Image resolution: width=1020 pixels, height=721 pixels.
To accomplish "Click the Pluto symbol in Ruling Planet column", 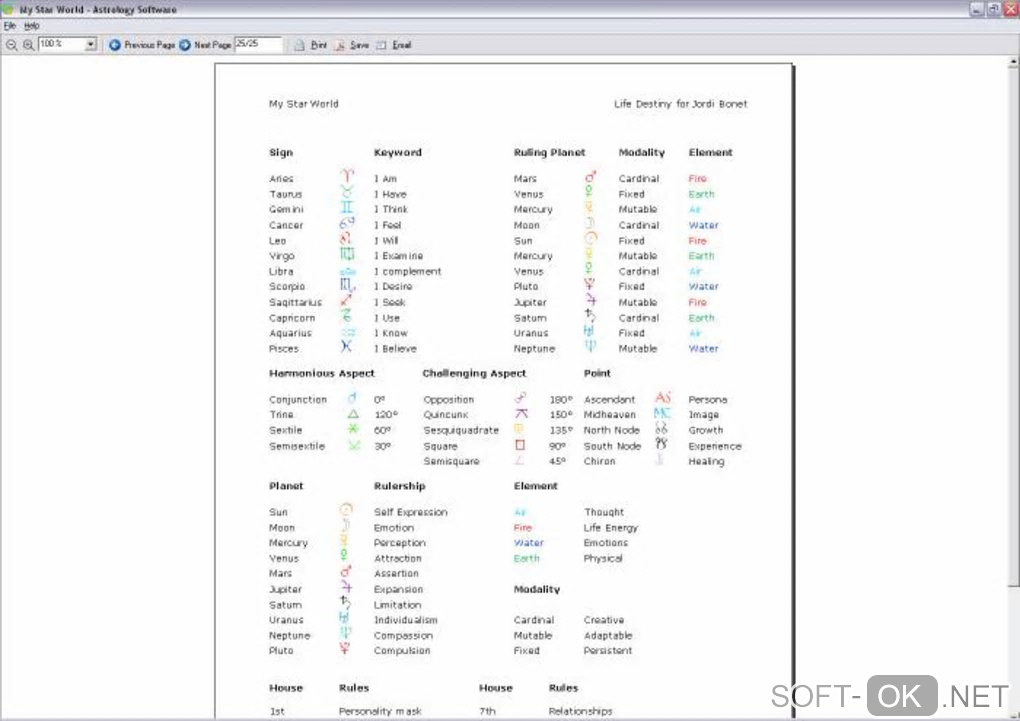I will coord(589,285).
